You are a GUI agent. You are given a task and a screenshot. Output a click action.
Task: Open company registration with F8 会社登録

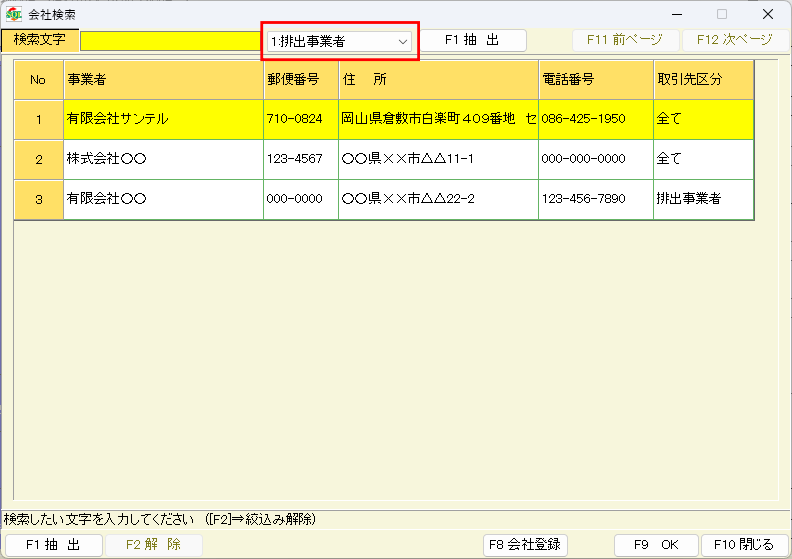click(525, 545)
